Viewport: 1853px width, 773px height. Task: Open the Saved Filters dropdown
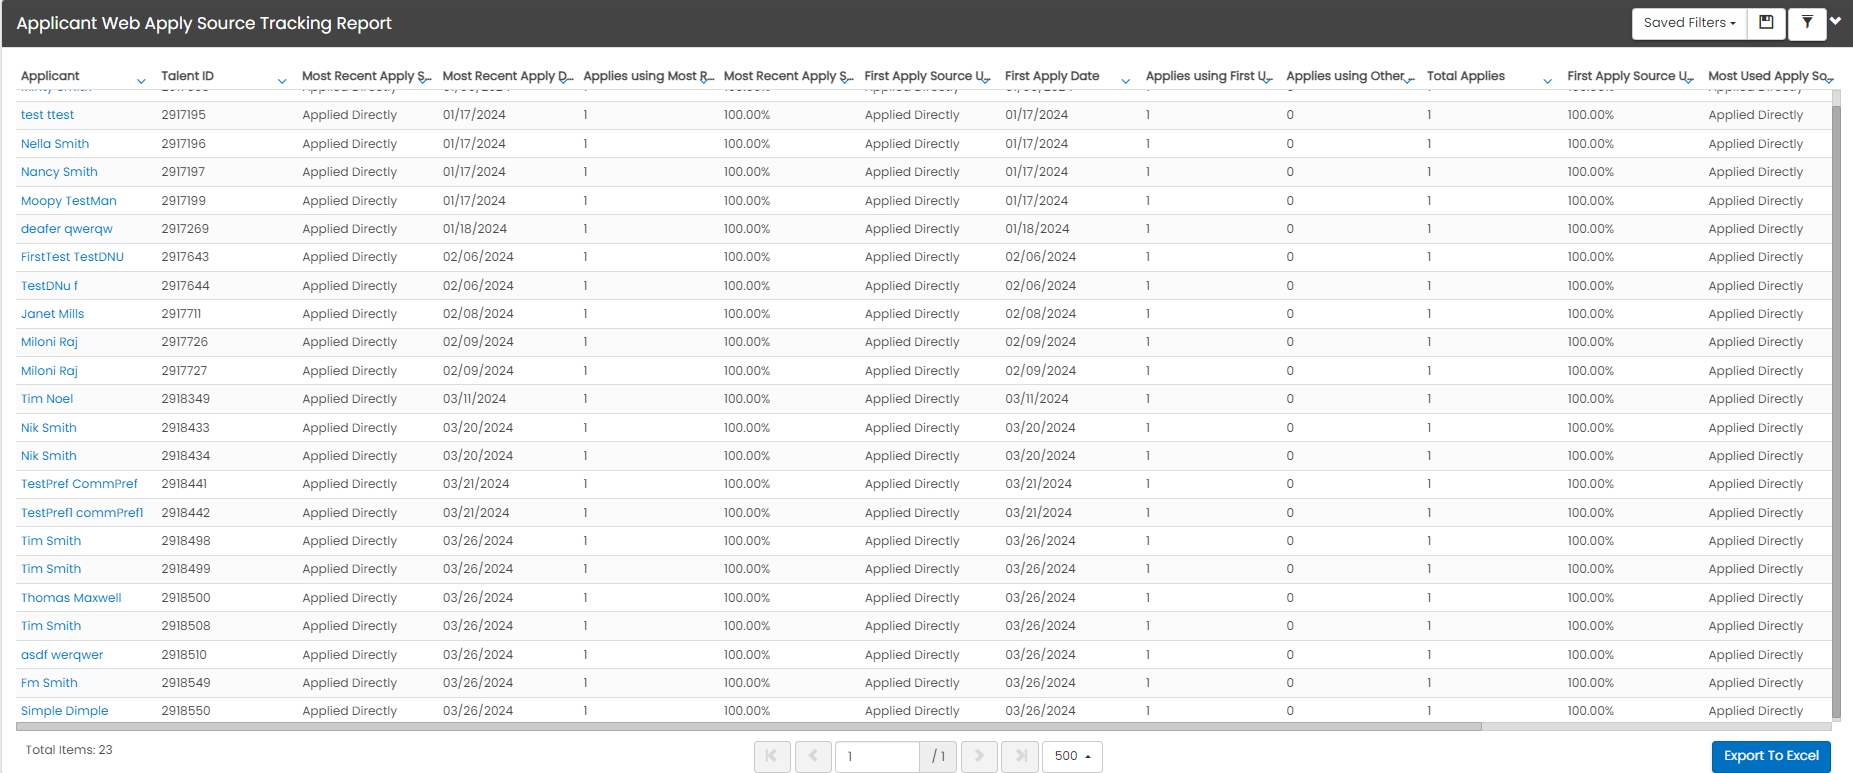pyautogui.click(x=1689, y=23)
